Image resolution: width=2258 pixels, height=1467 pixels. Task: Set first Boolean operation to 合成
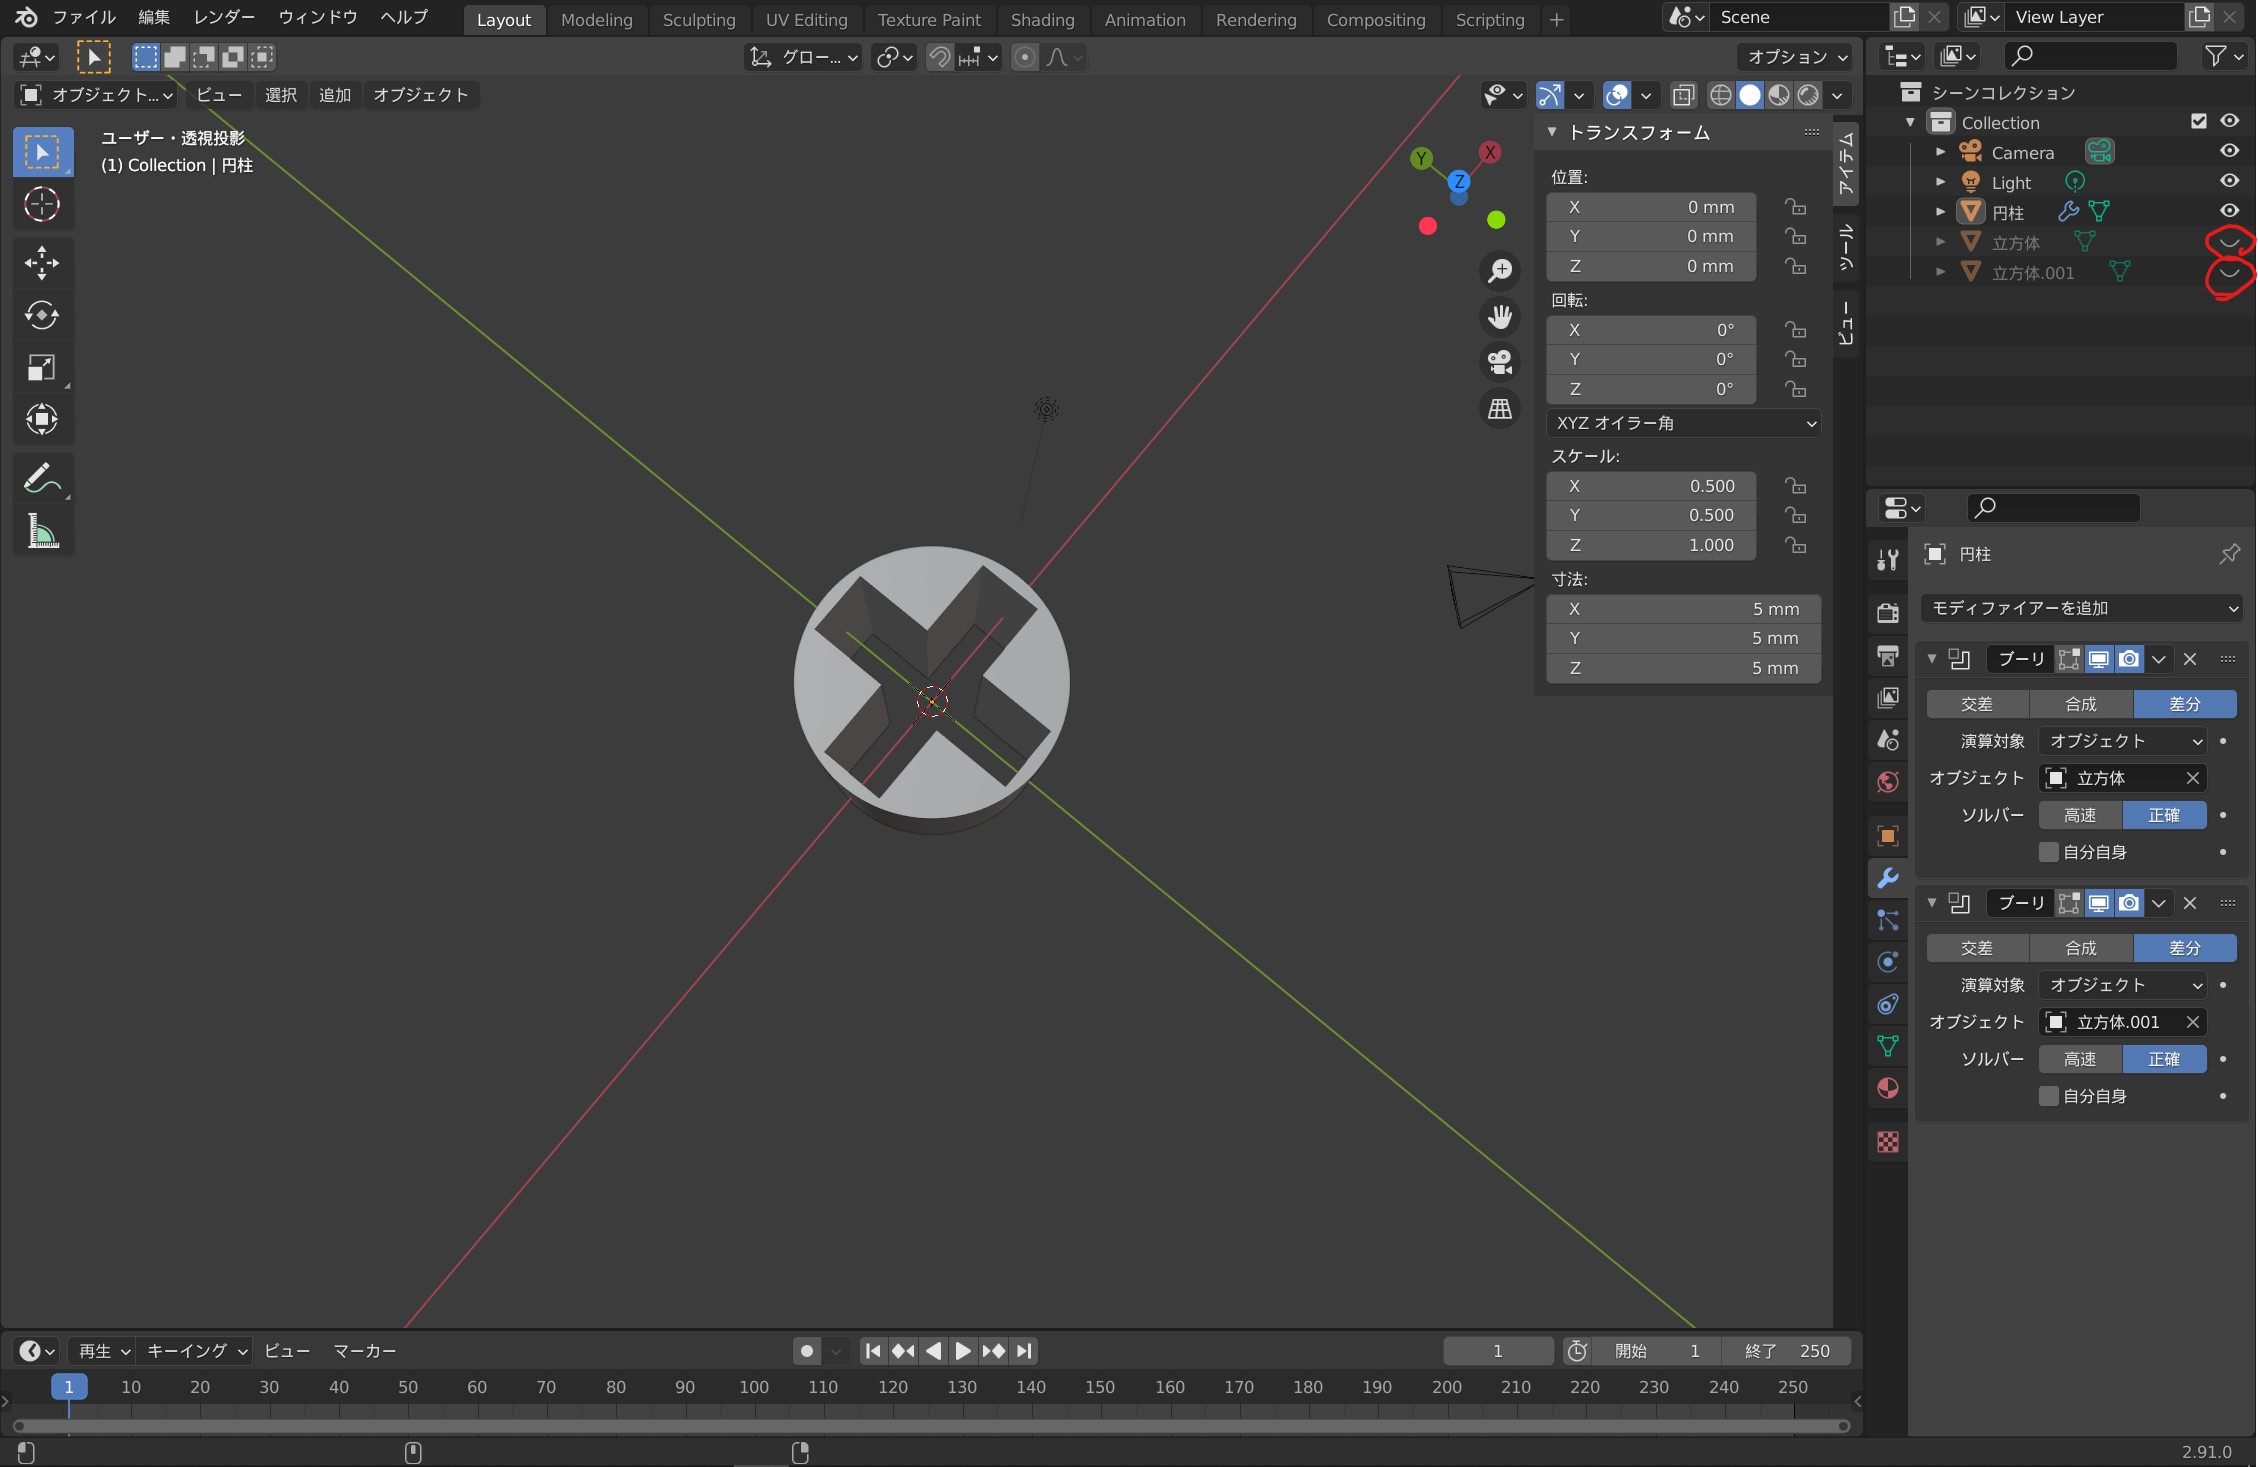(x=2081, y=704)
